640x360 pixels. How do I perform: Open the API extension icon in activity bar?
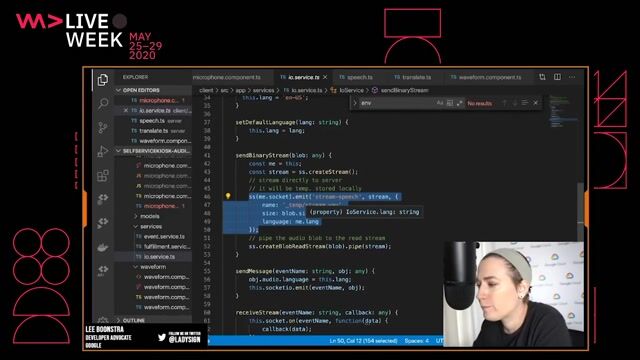pos(103,270)
